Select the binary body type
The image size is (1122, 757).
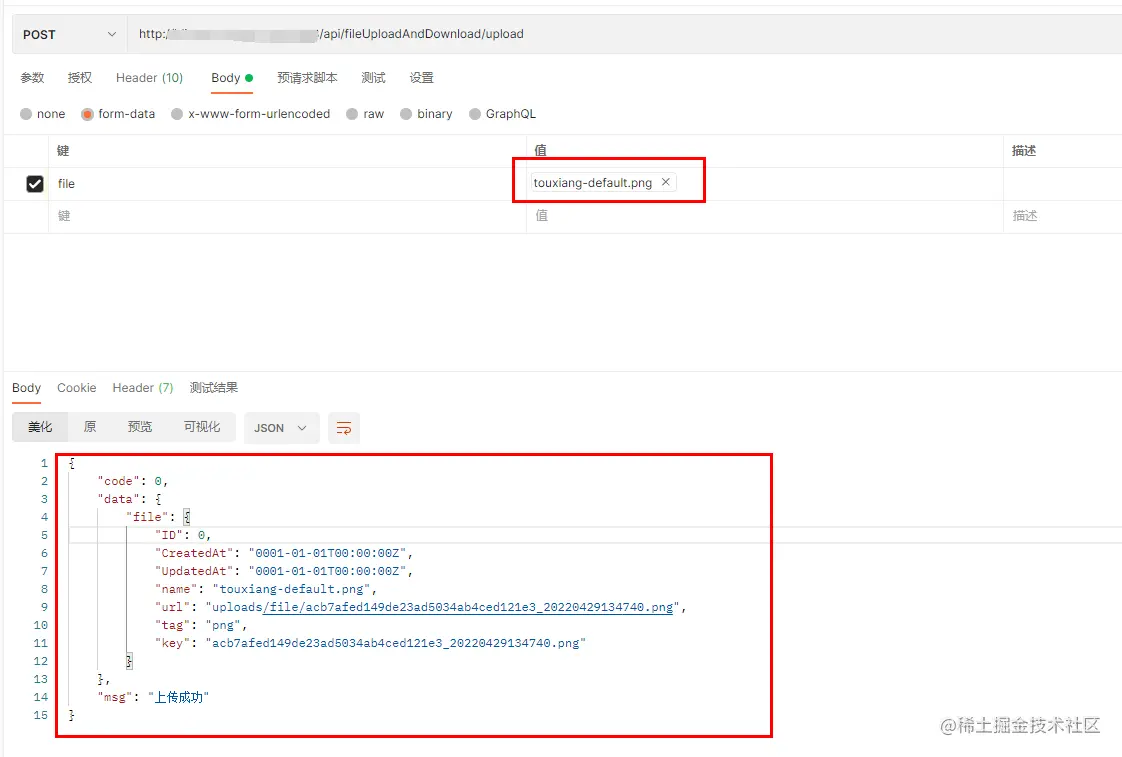pos(426,114)
